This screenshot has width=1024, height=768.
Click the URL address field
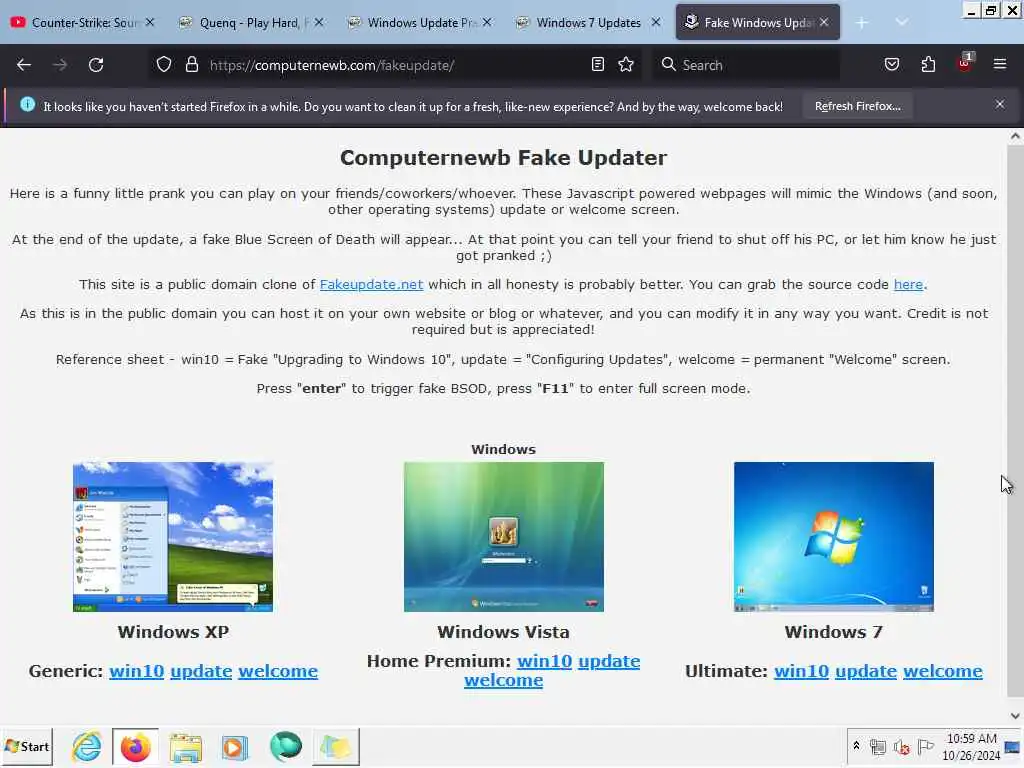click(x=395, y=65)
